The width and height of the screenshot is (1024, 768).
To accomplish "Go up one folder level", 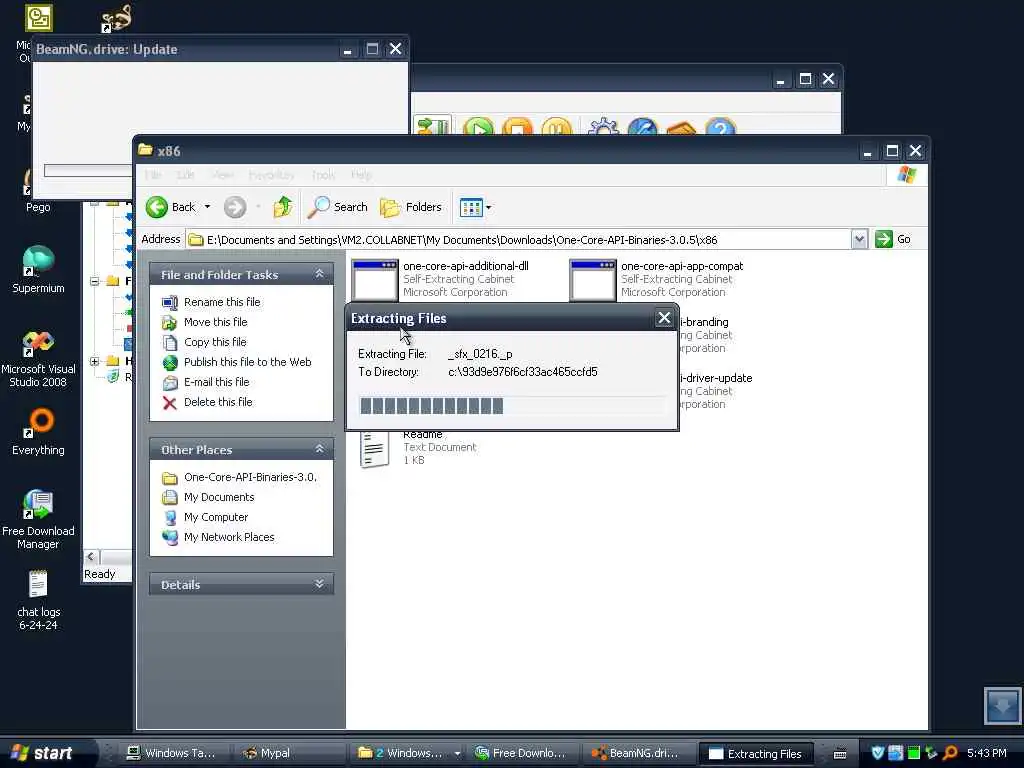I will [x=283, y=207].
